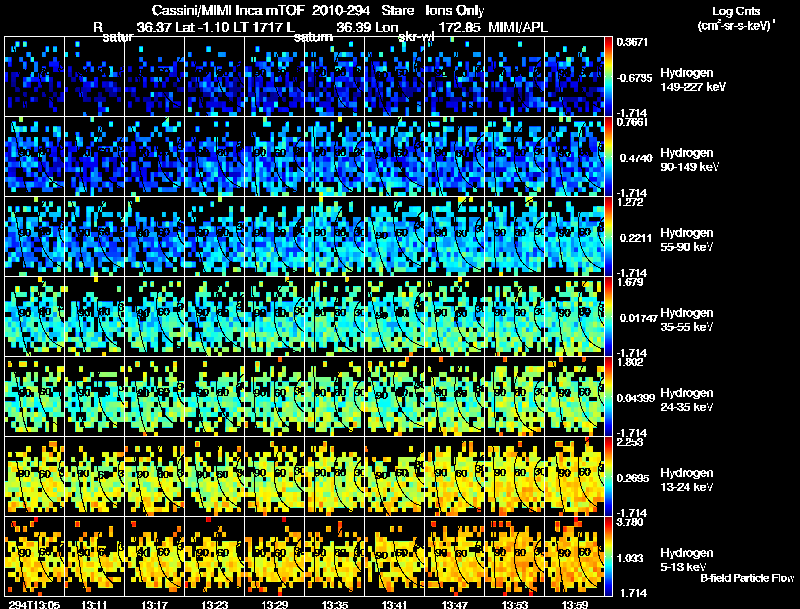Image resolution: width=800 pixels, height=609 pixels.
Task: Select the Hydrogen 55-90 keV row label
Action: 687,240
